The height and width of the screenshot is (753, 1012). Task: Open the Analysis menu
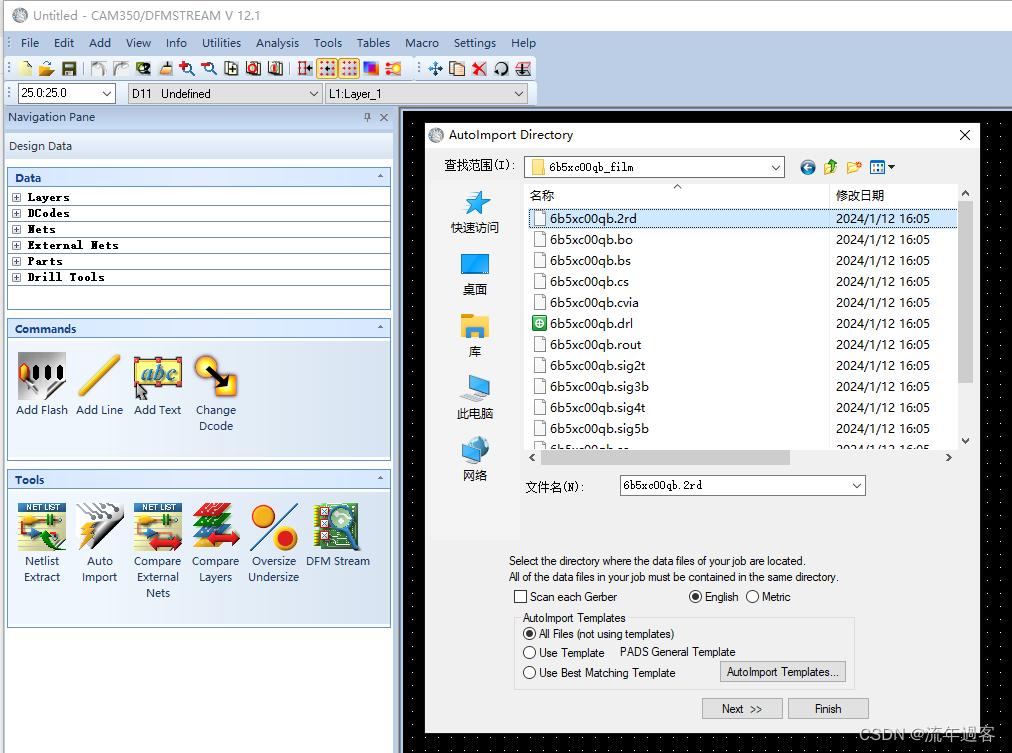click(x=278, y=43)
